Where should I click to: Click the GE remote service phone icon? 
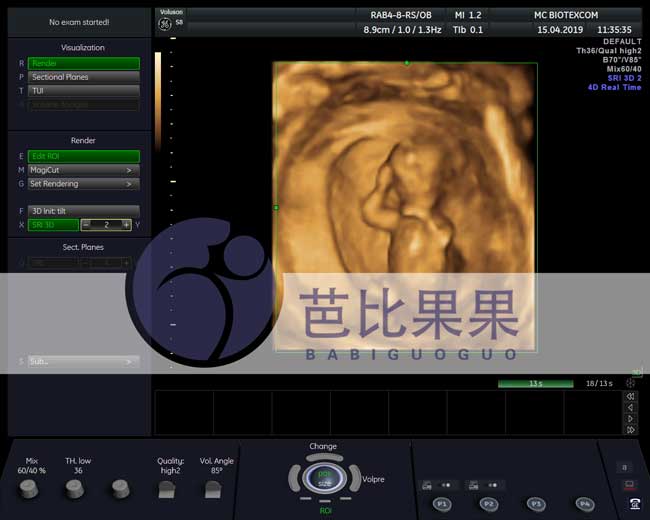tap(635, 504)
